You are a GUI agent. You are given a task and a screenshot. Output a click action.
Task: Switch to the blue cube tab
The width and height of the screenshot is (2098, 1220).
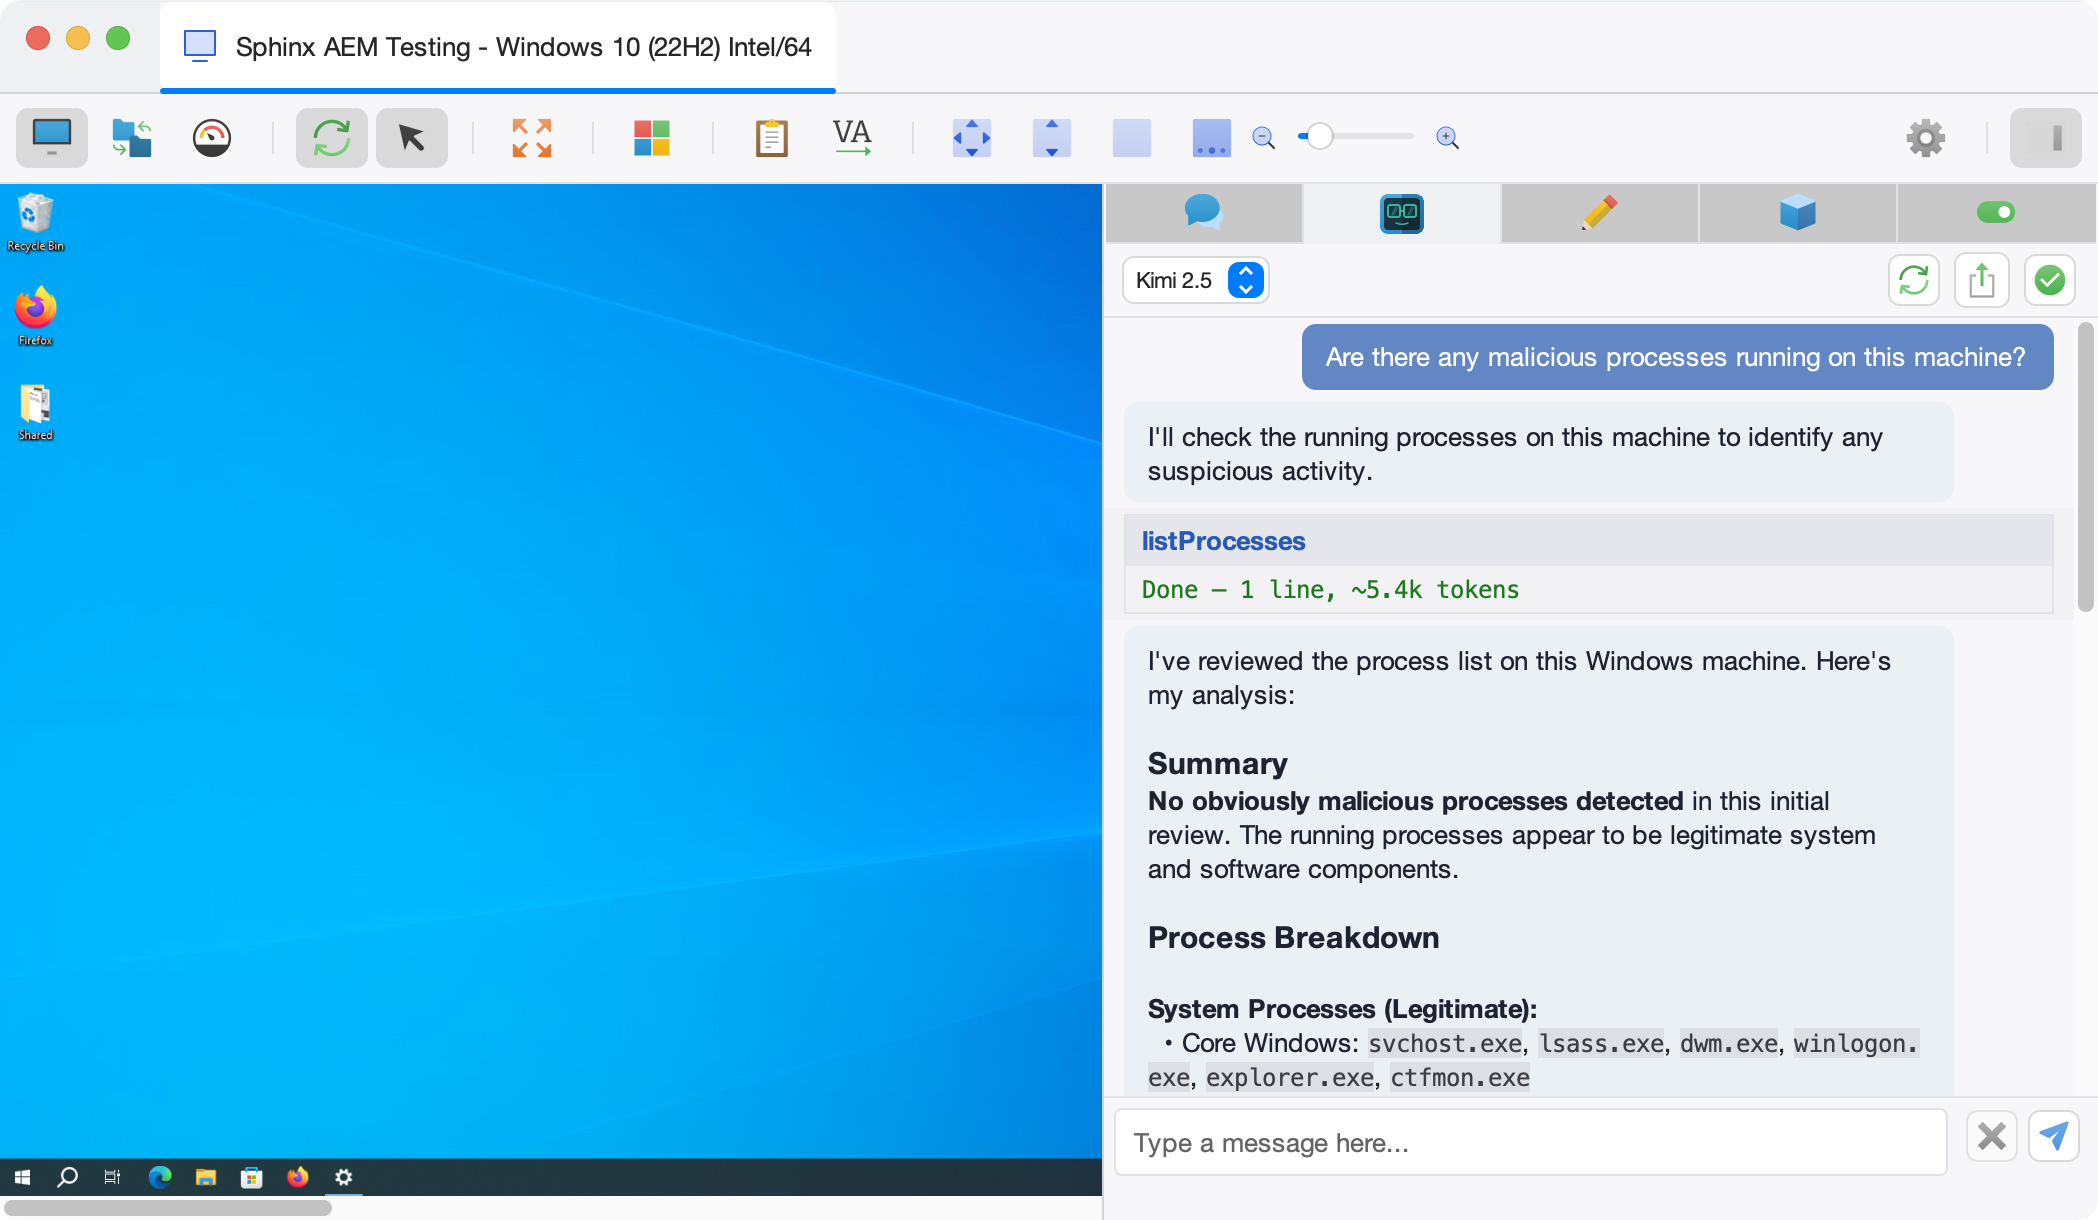(1798, 213)
